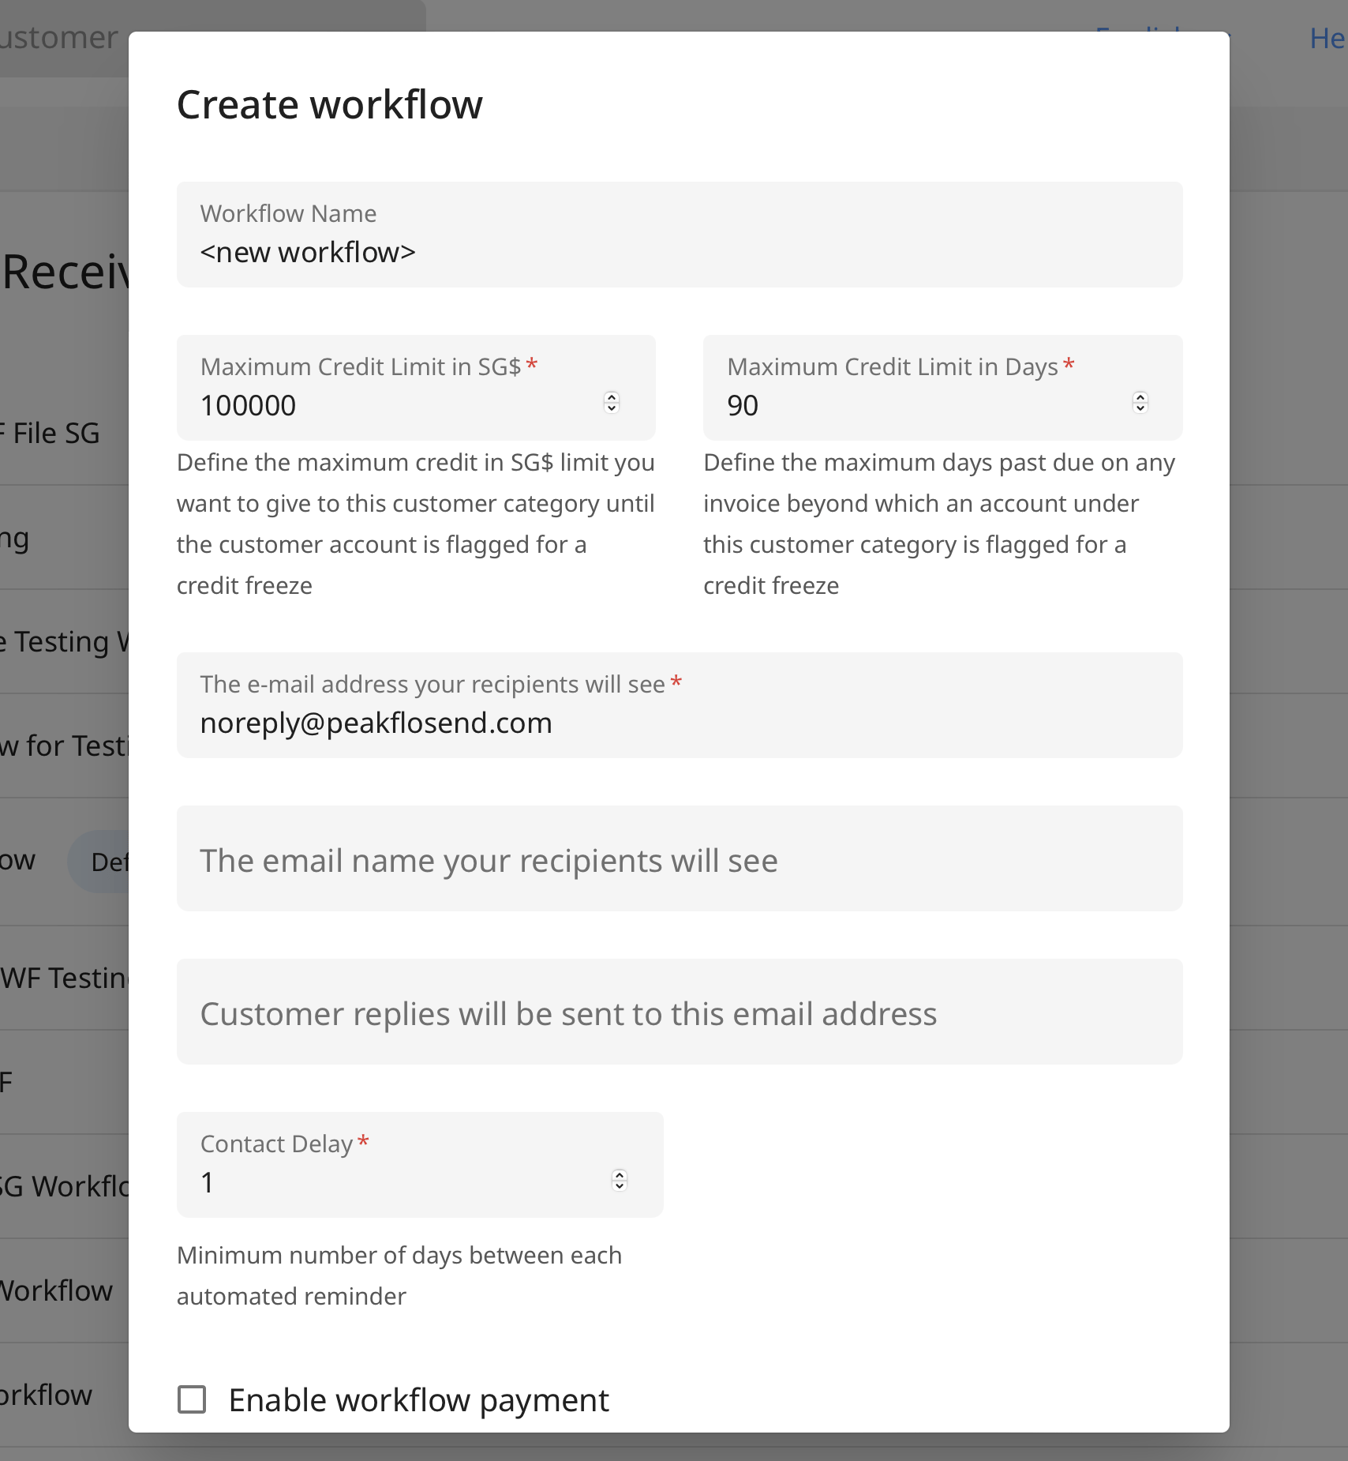Image resolution: width=1348 pixels, height=1461 pixels.
Task: Switch to the Customer tab behind the dialog
Action: (60, 38)
